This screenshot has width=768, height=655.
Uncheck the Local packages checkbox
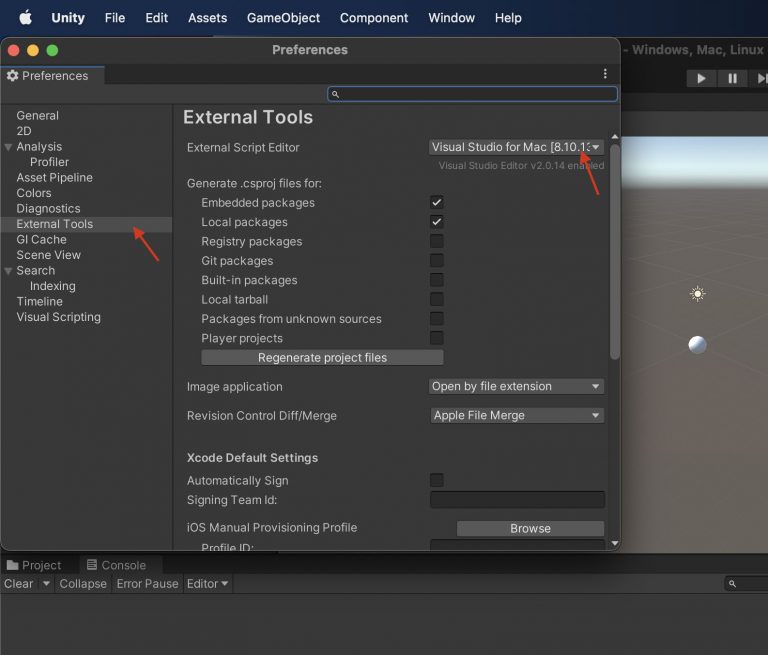[x=436, y=222]
